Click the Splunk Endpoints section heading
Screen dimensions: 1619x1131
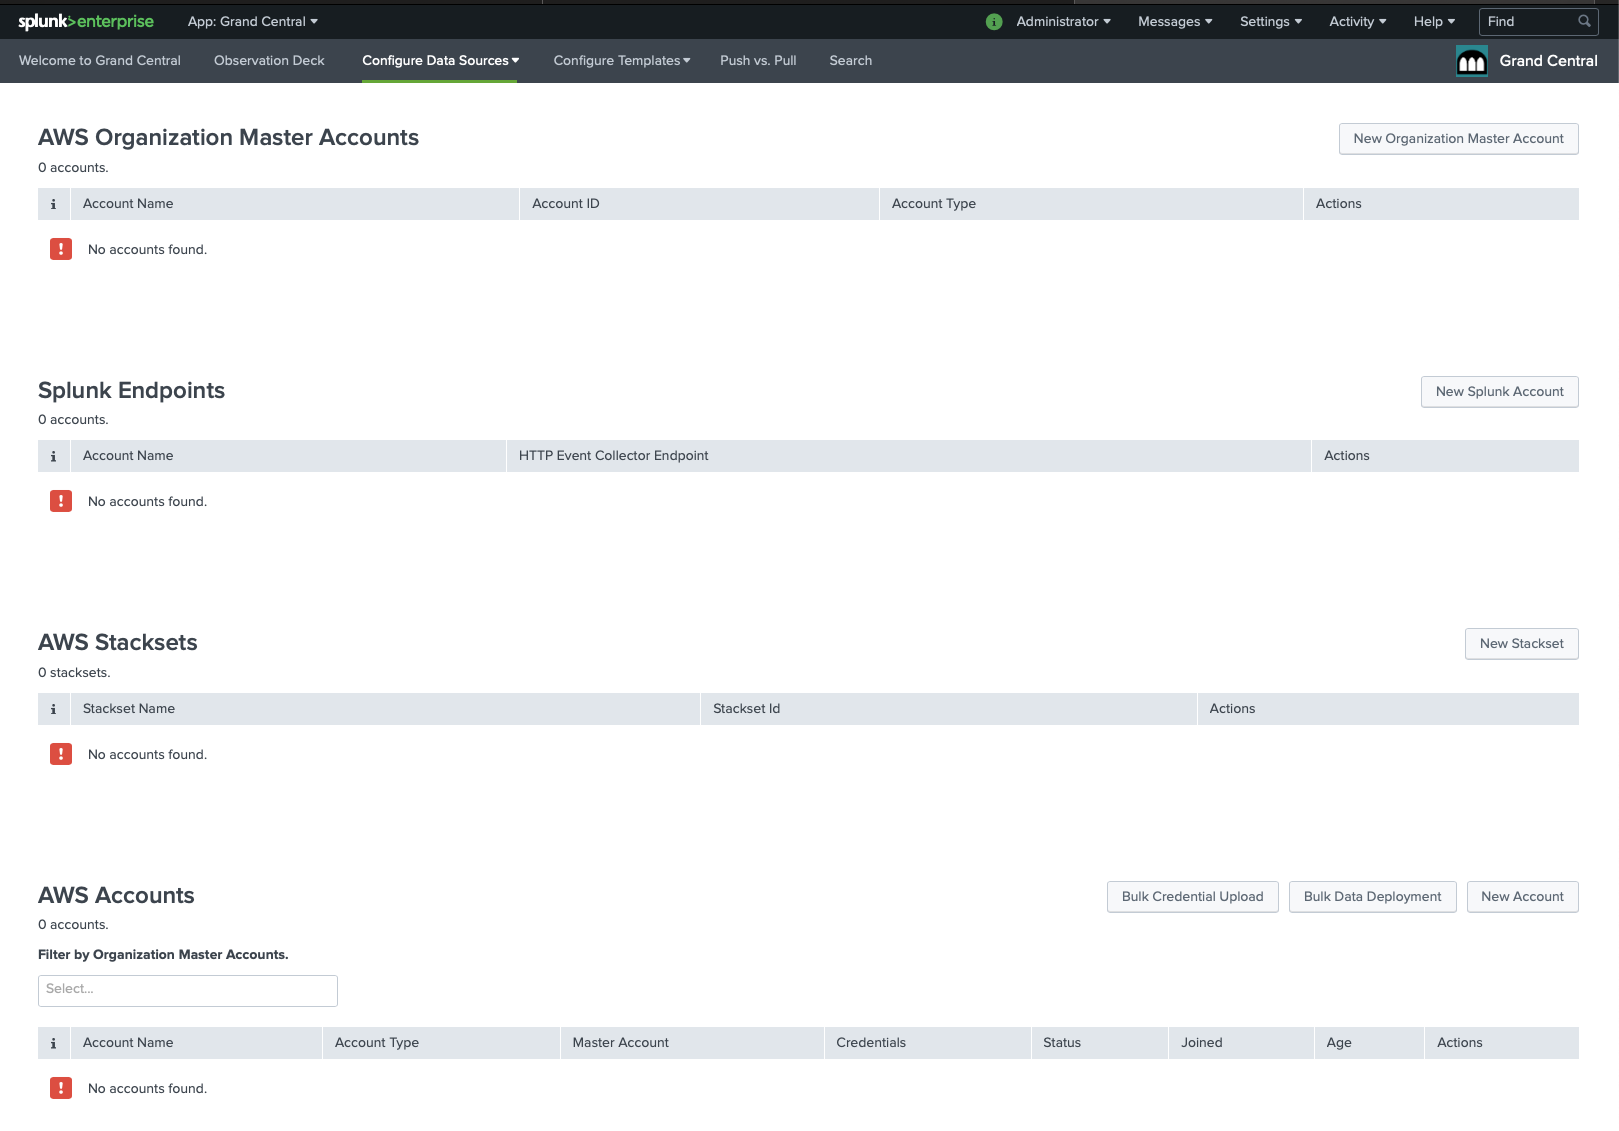coord(131,391)
